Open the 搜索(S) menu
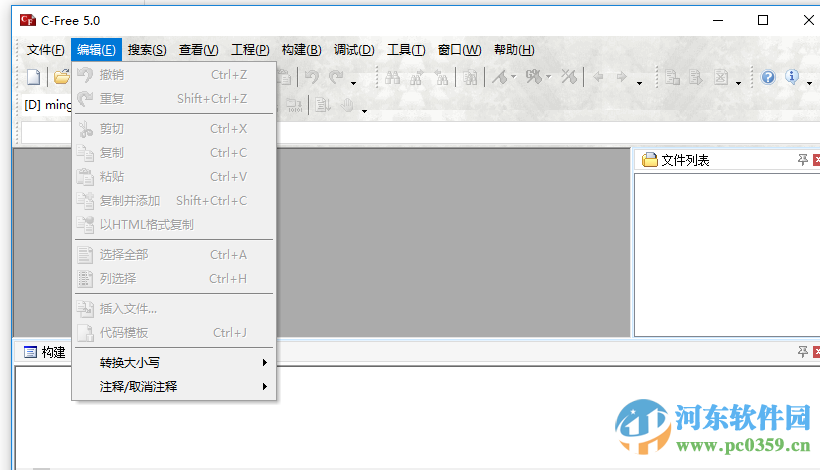Viewport: 820px width, 470px height. [x=147, y=50]
